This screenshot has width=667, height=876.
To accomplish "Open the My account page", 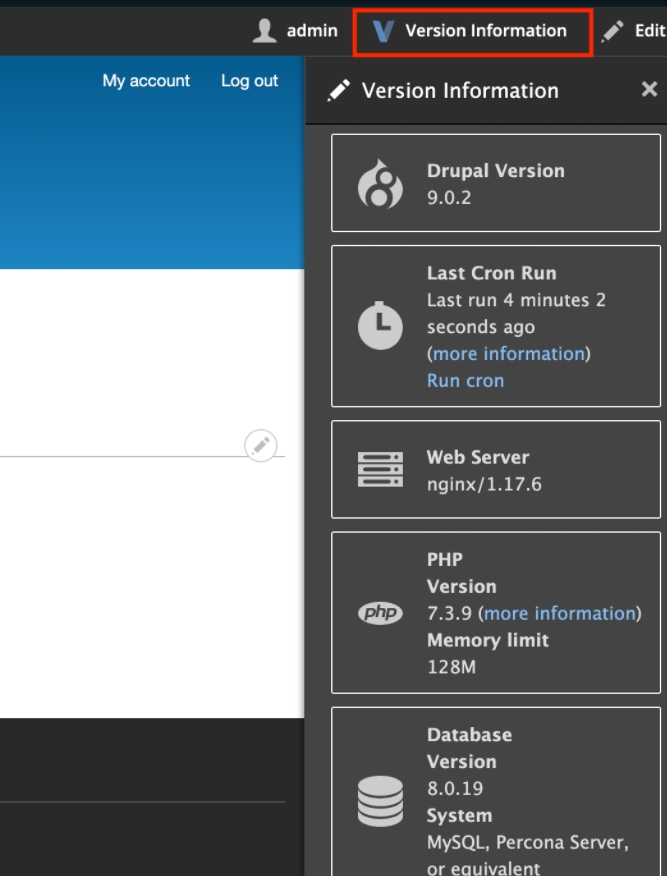I will tap(145, 81).
